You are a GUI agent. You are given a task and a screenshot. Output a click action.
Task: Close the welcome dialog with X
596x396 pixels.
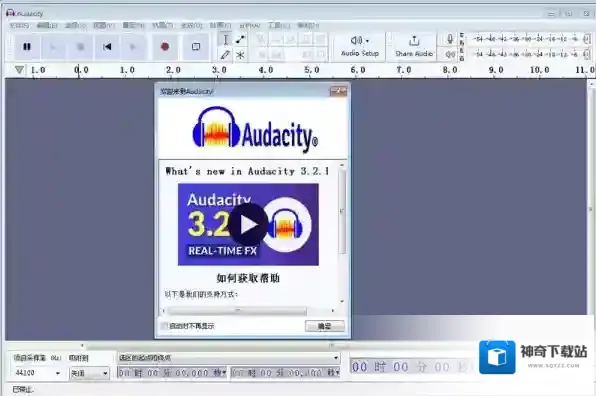coord(338,91)
